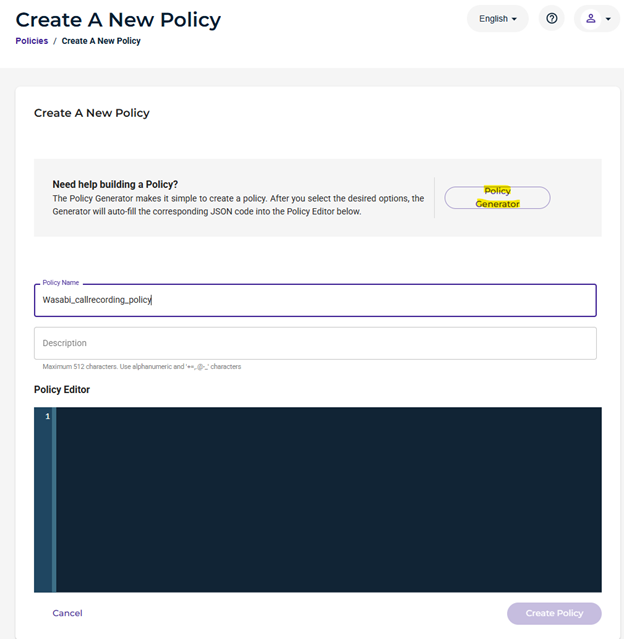The height and width of the screenshot is (639, 624).
Task: Open the help question mark icon
Action: 551,19
